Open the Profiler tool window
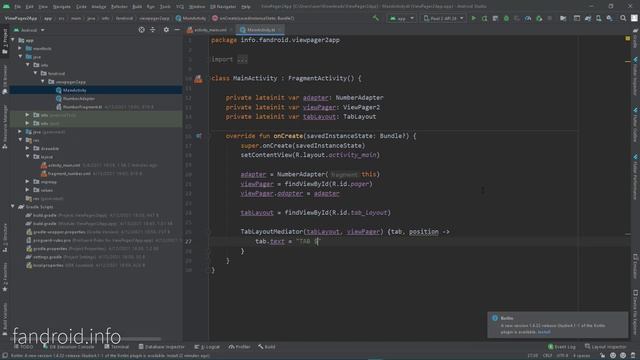 [x=239, y=347]
